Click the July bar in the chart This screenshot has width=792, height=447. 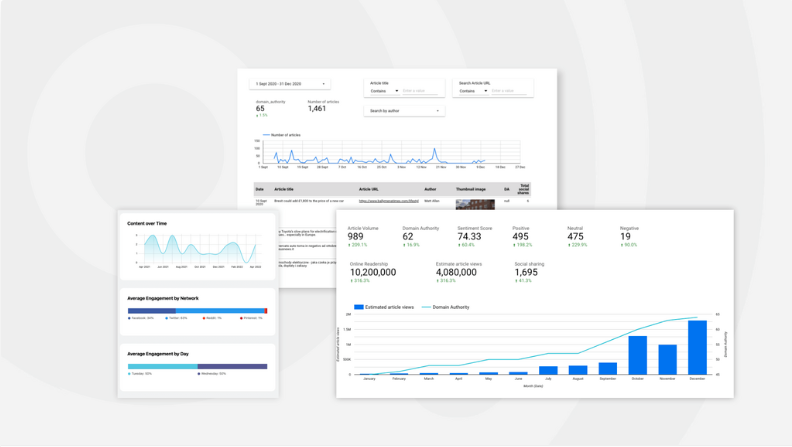point(548,371)
